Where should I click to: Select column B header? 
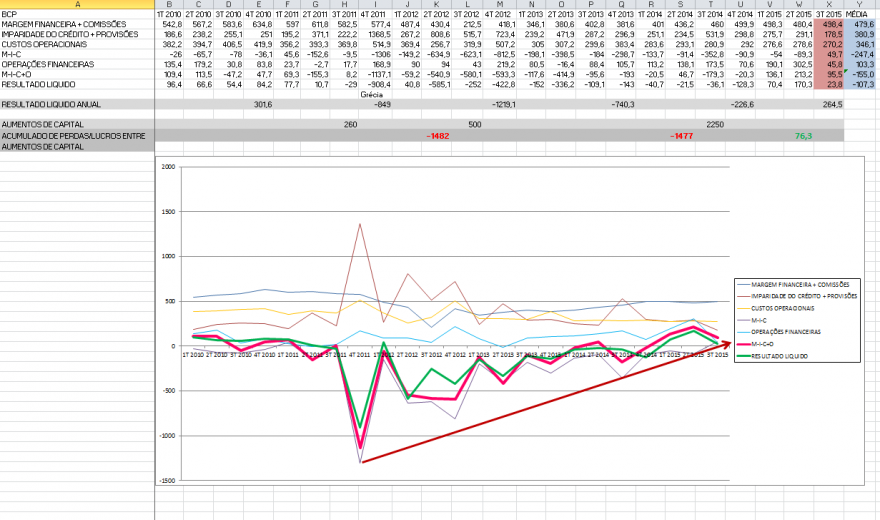169,4
